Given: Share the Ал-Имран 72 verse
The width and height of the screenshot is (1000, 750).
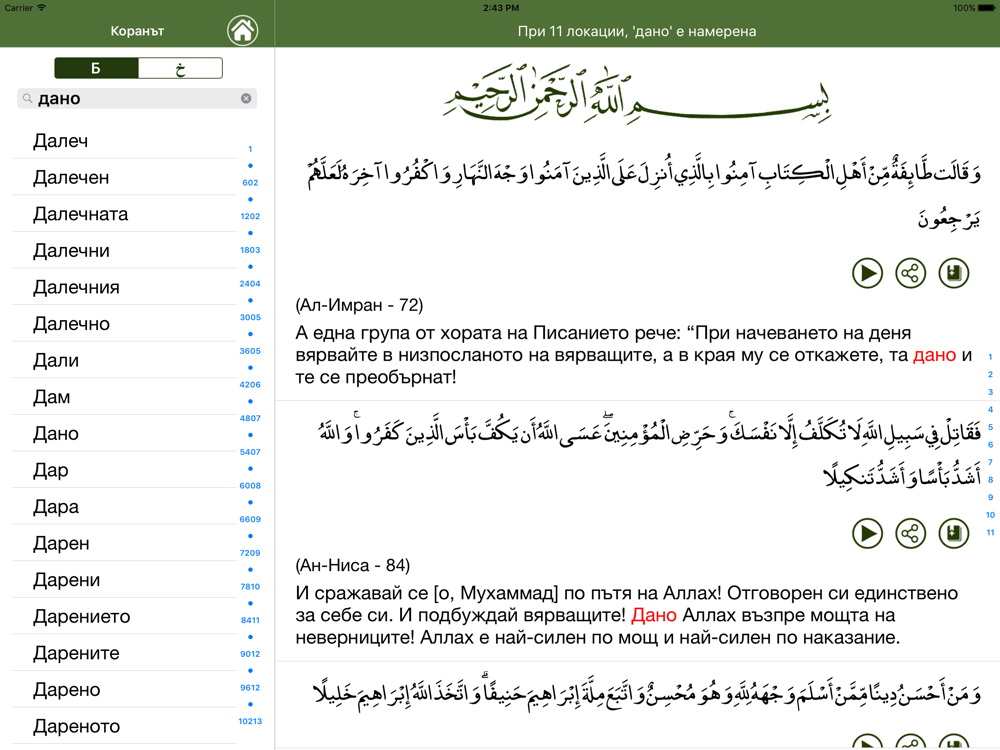Looking at the screenshot, I should 911,273.
